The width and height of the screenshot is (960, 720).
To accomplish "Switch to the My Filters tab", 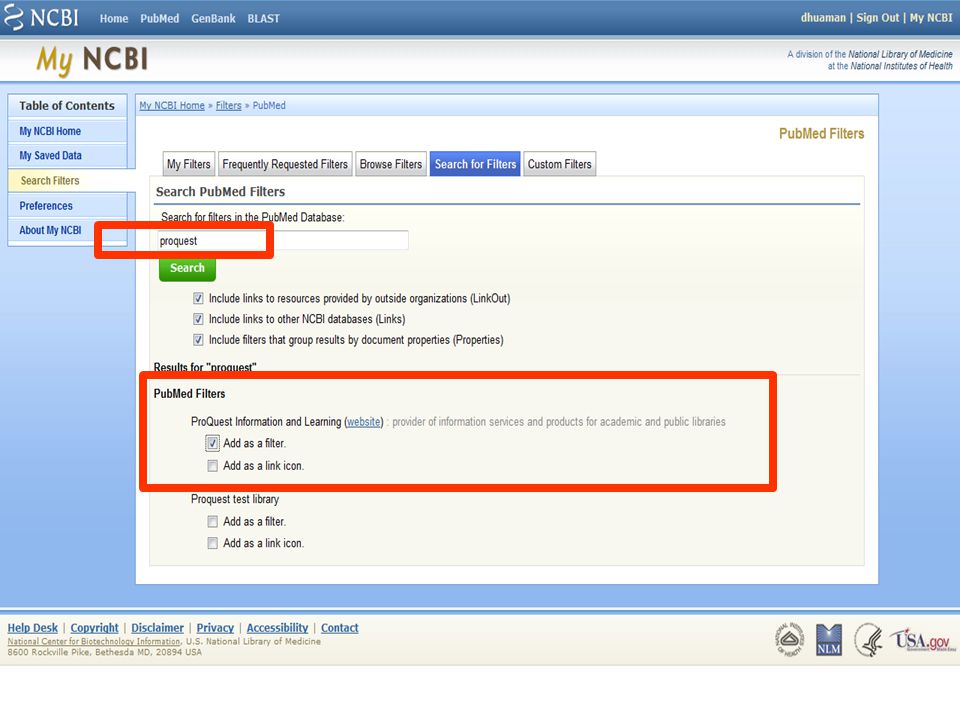I will 189,164.
